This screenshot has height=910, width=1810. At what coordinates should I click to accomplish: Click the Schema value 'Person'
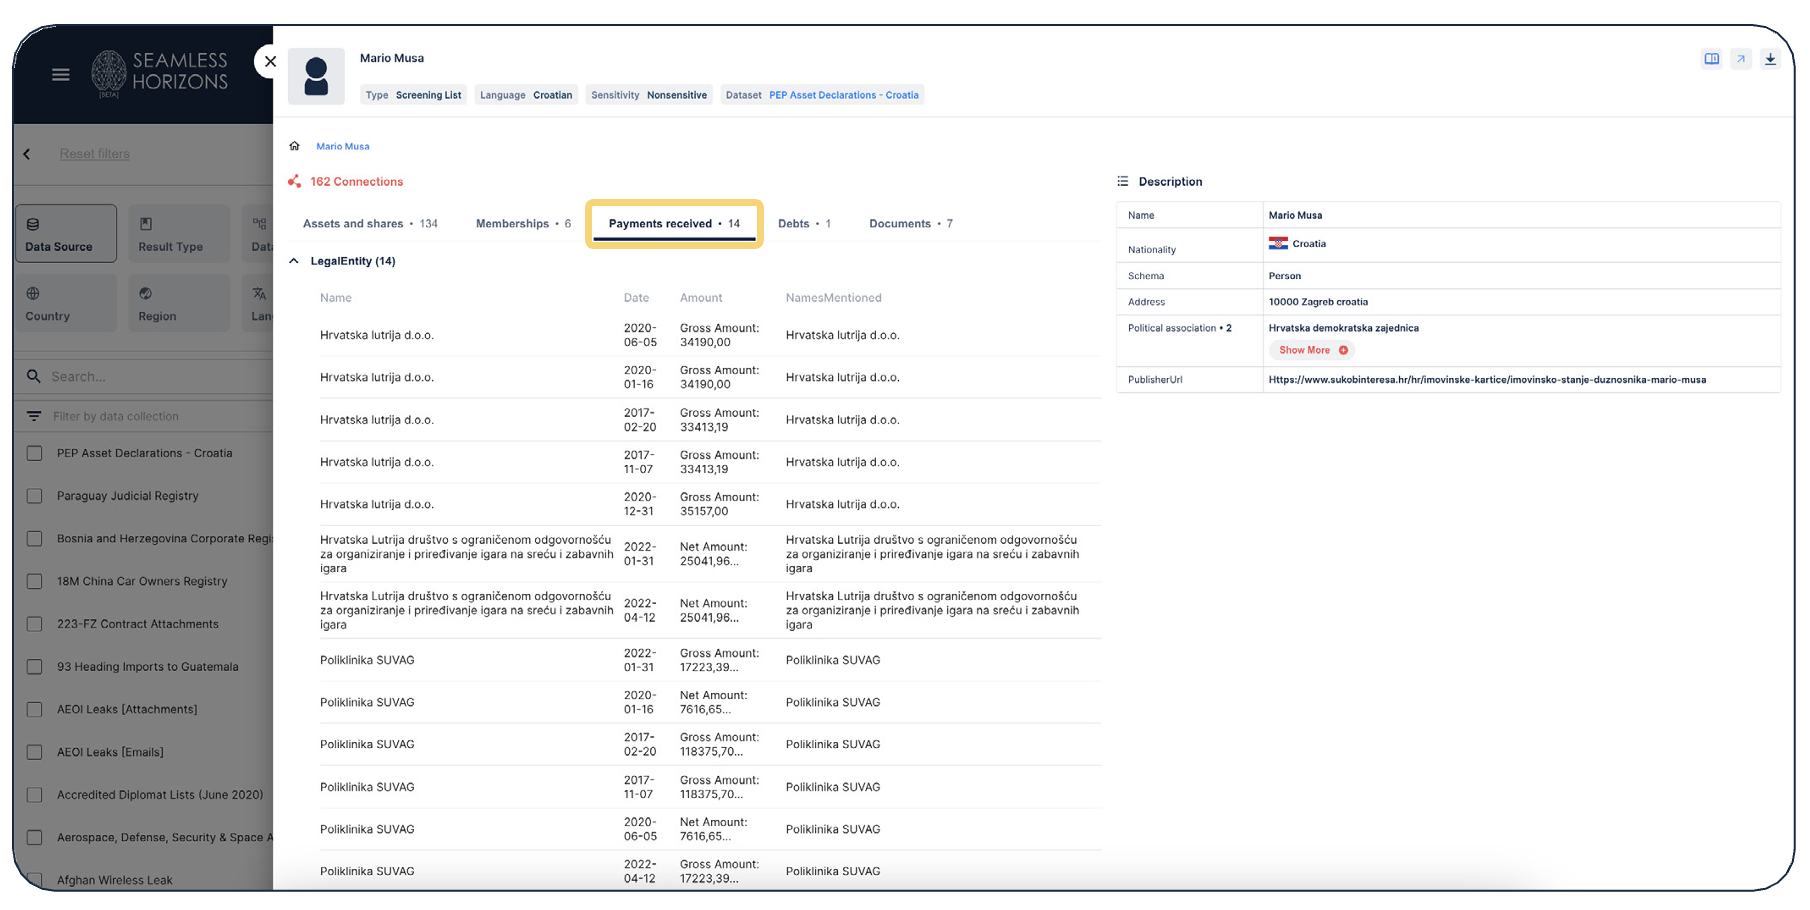(1284, 276)
